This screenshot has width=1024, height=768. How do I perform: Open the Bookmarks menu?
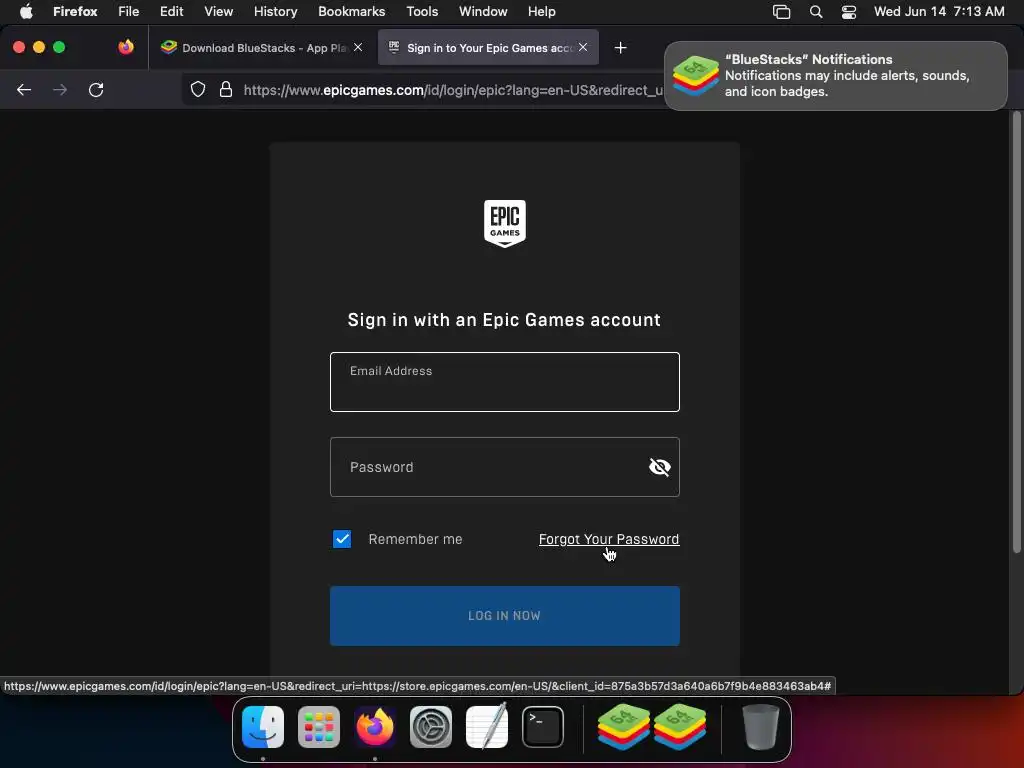coord(351,11)
